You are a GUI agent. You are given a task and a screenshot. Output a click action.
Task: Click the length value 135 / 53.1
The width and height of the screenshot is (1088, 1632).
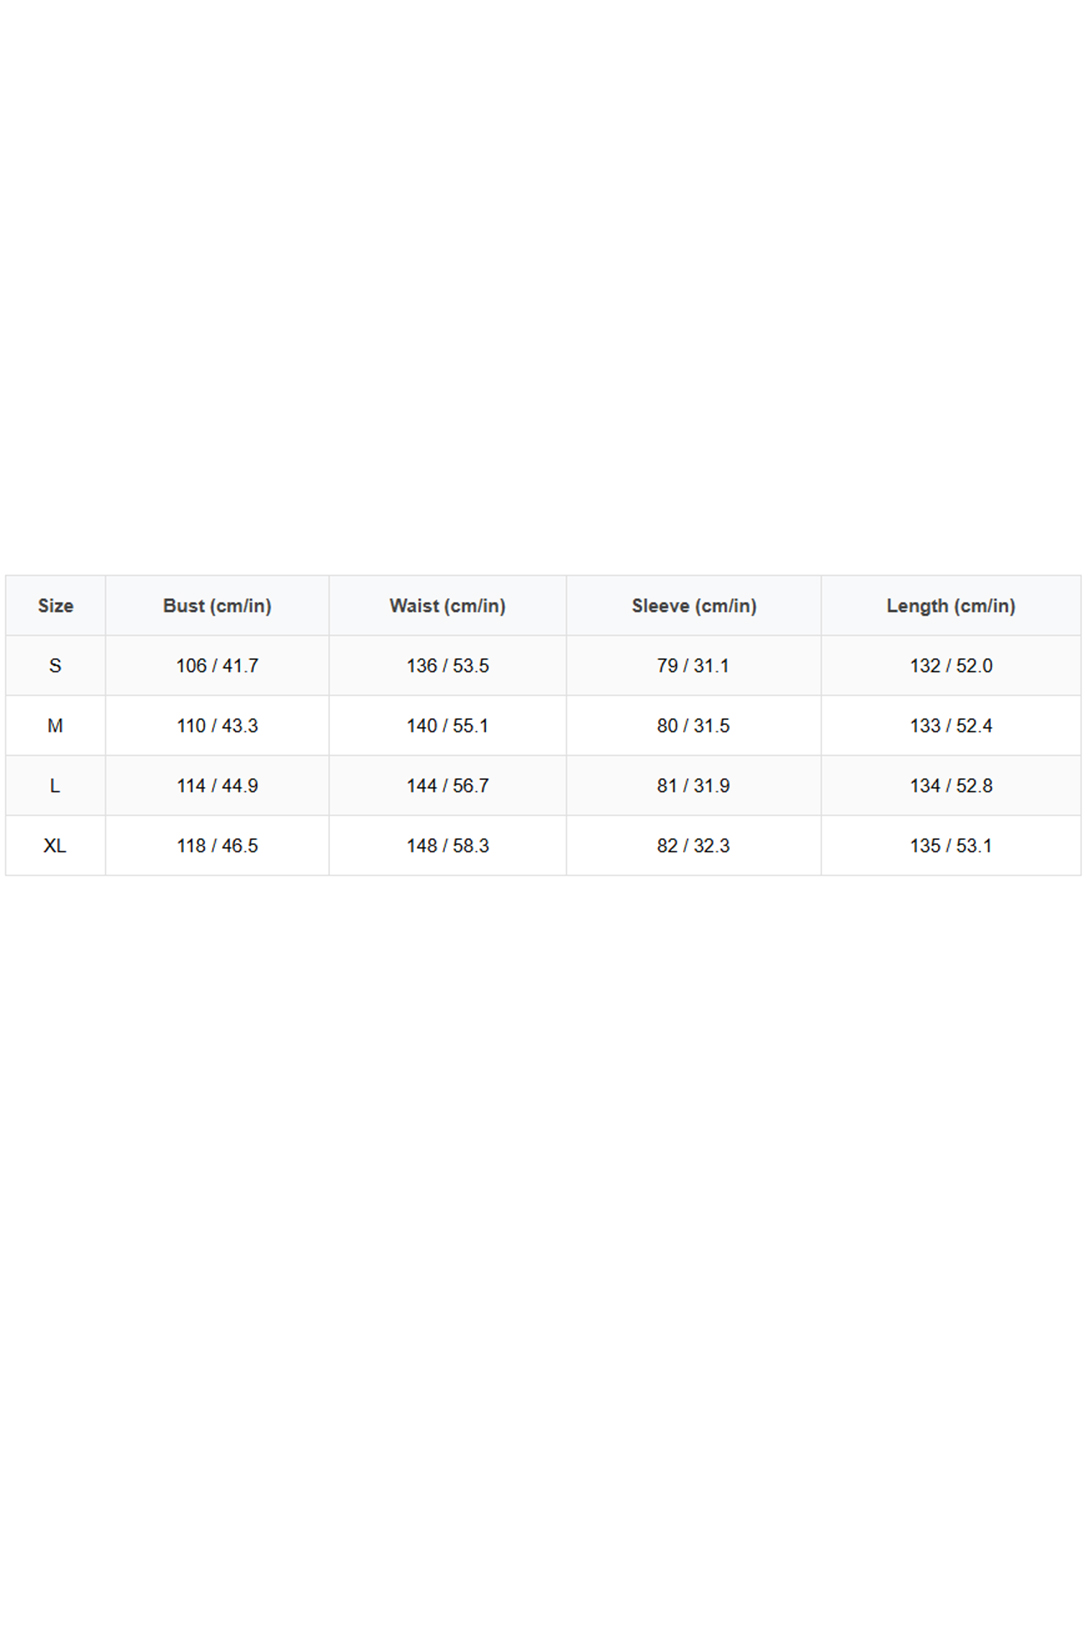pyautogui.click(x=950, y=846)
